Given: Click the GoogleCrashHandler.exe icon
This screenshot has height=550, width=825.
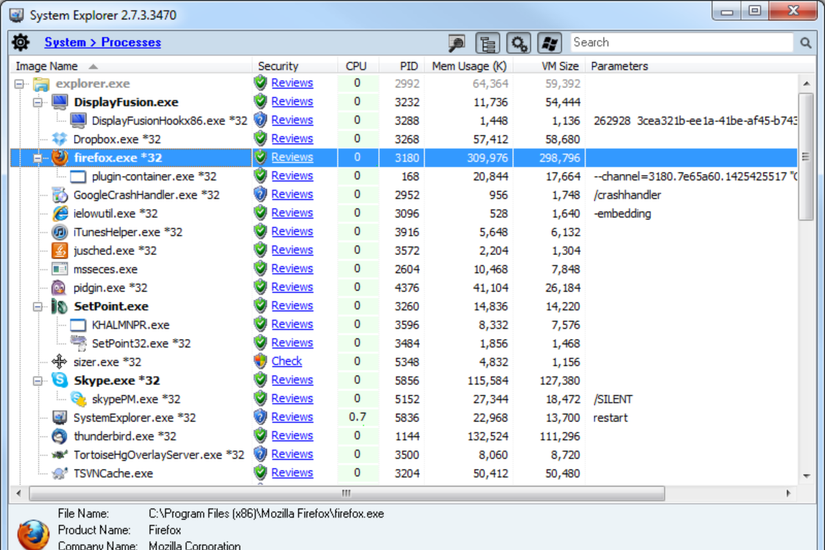Looking at the screenshot, I should 60,195.
